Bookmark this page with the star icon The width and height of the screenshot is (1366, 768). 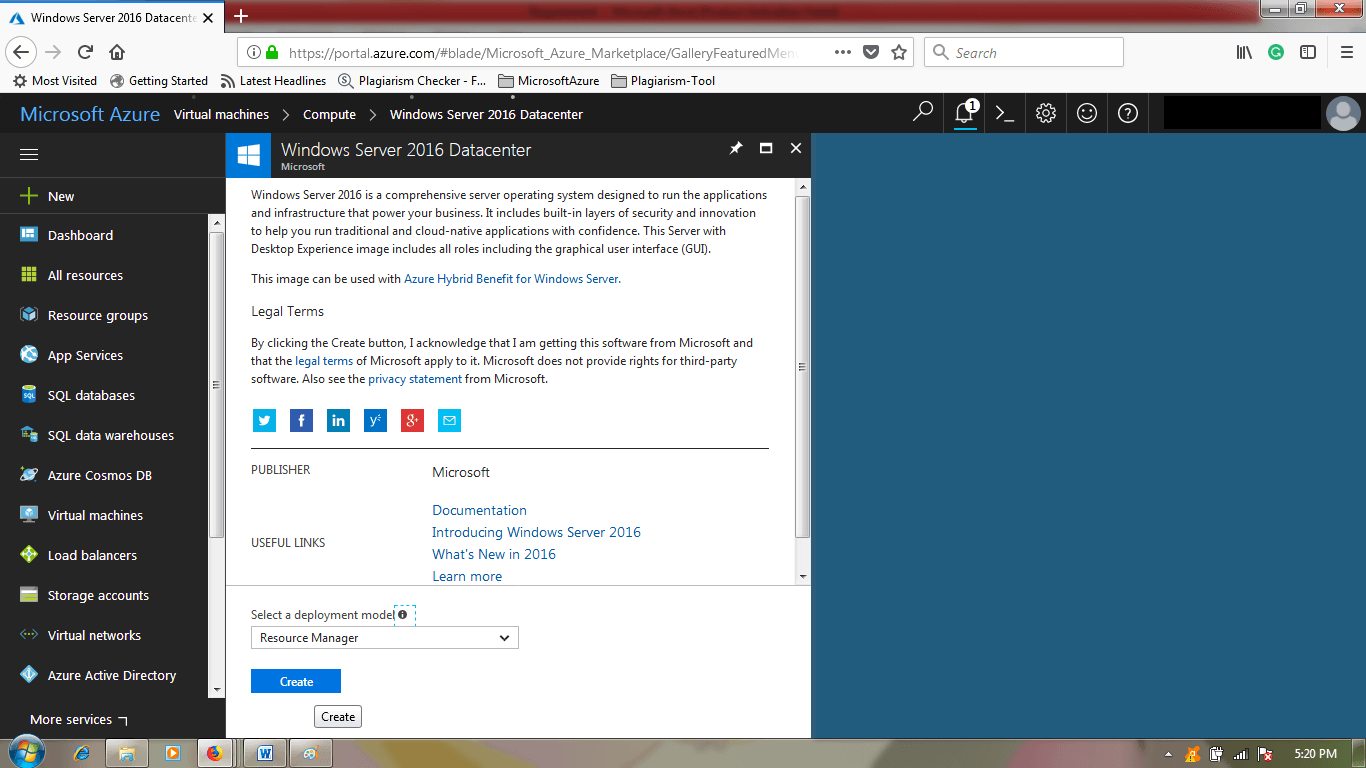(x=898, y=52)
